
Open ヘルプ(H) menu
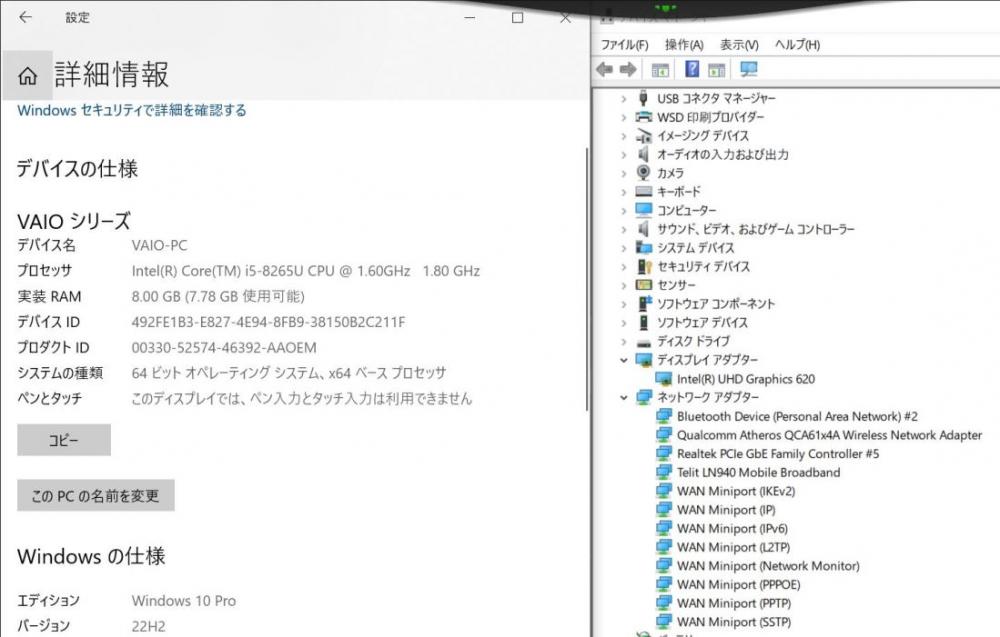tap(797, 45)
